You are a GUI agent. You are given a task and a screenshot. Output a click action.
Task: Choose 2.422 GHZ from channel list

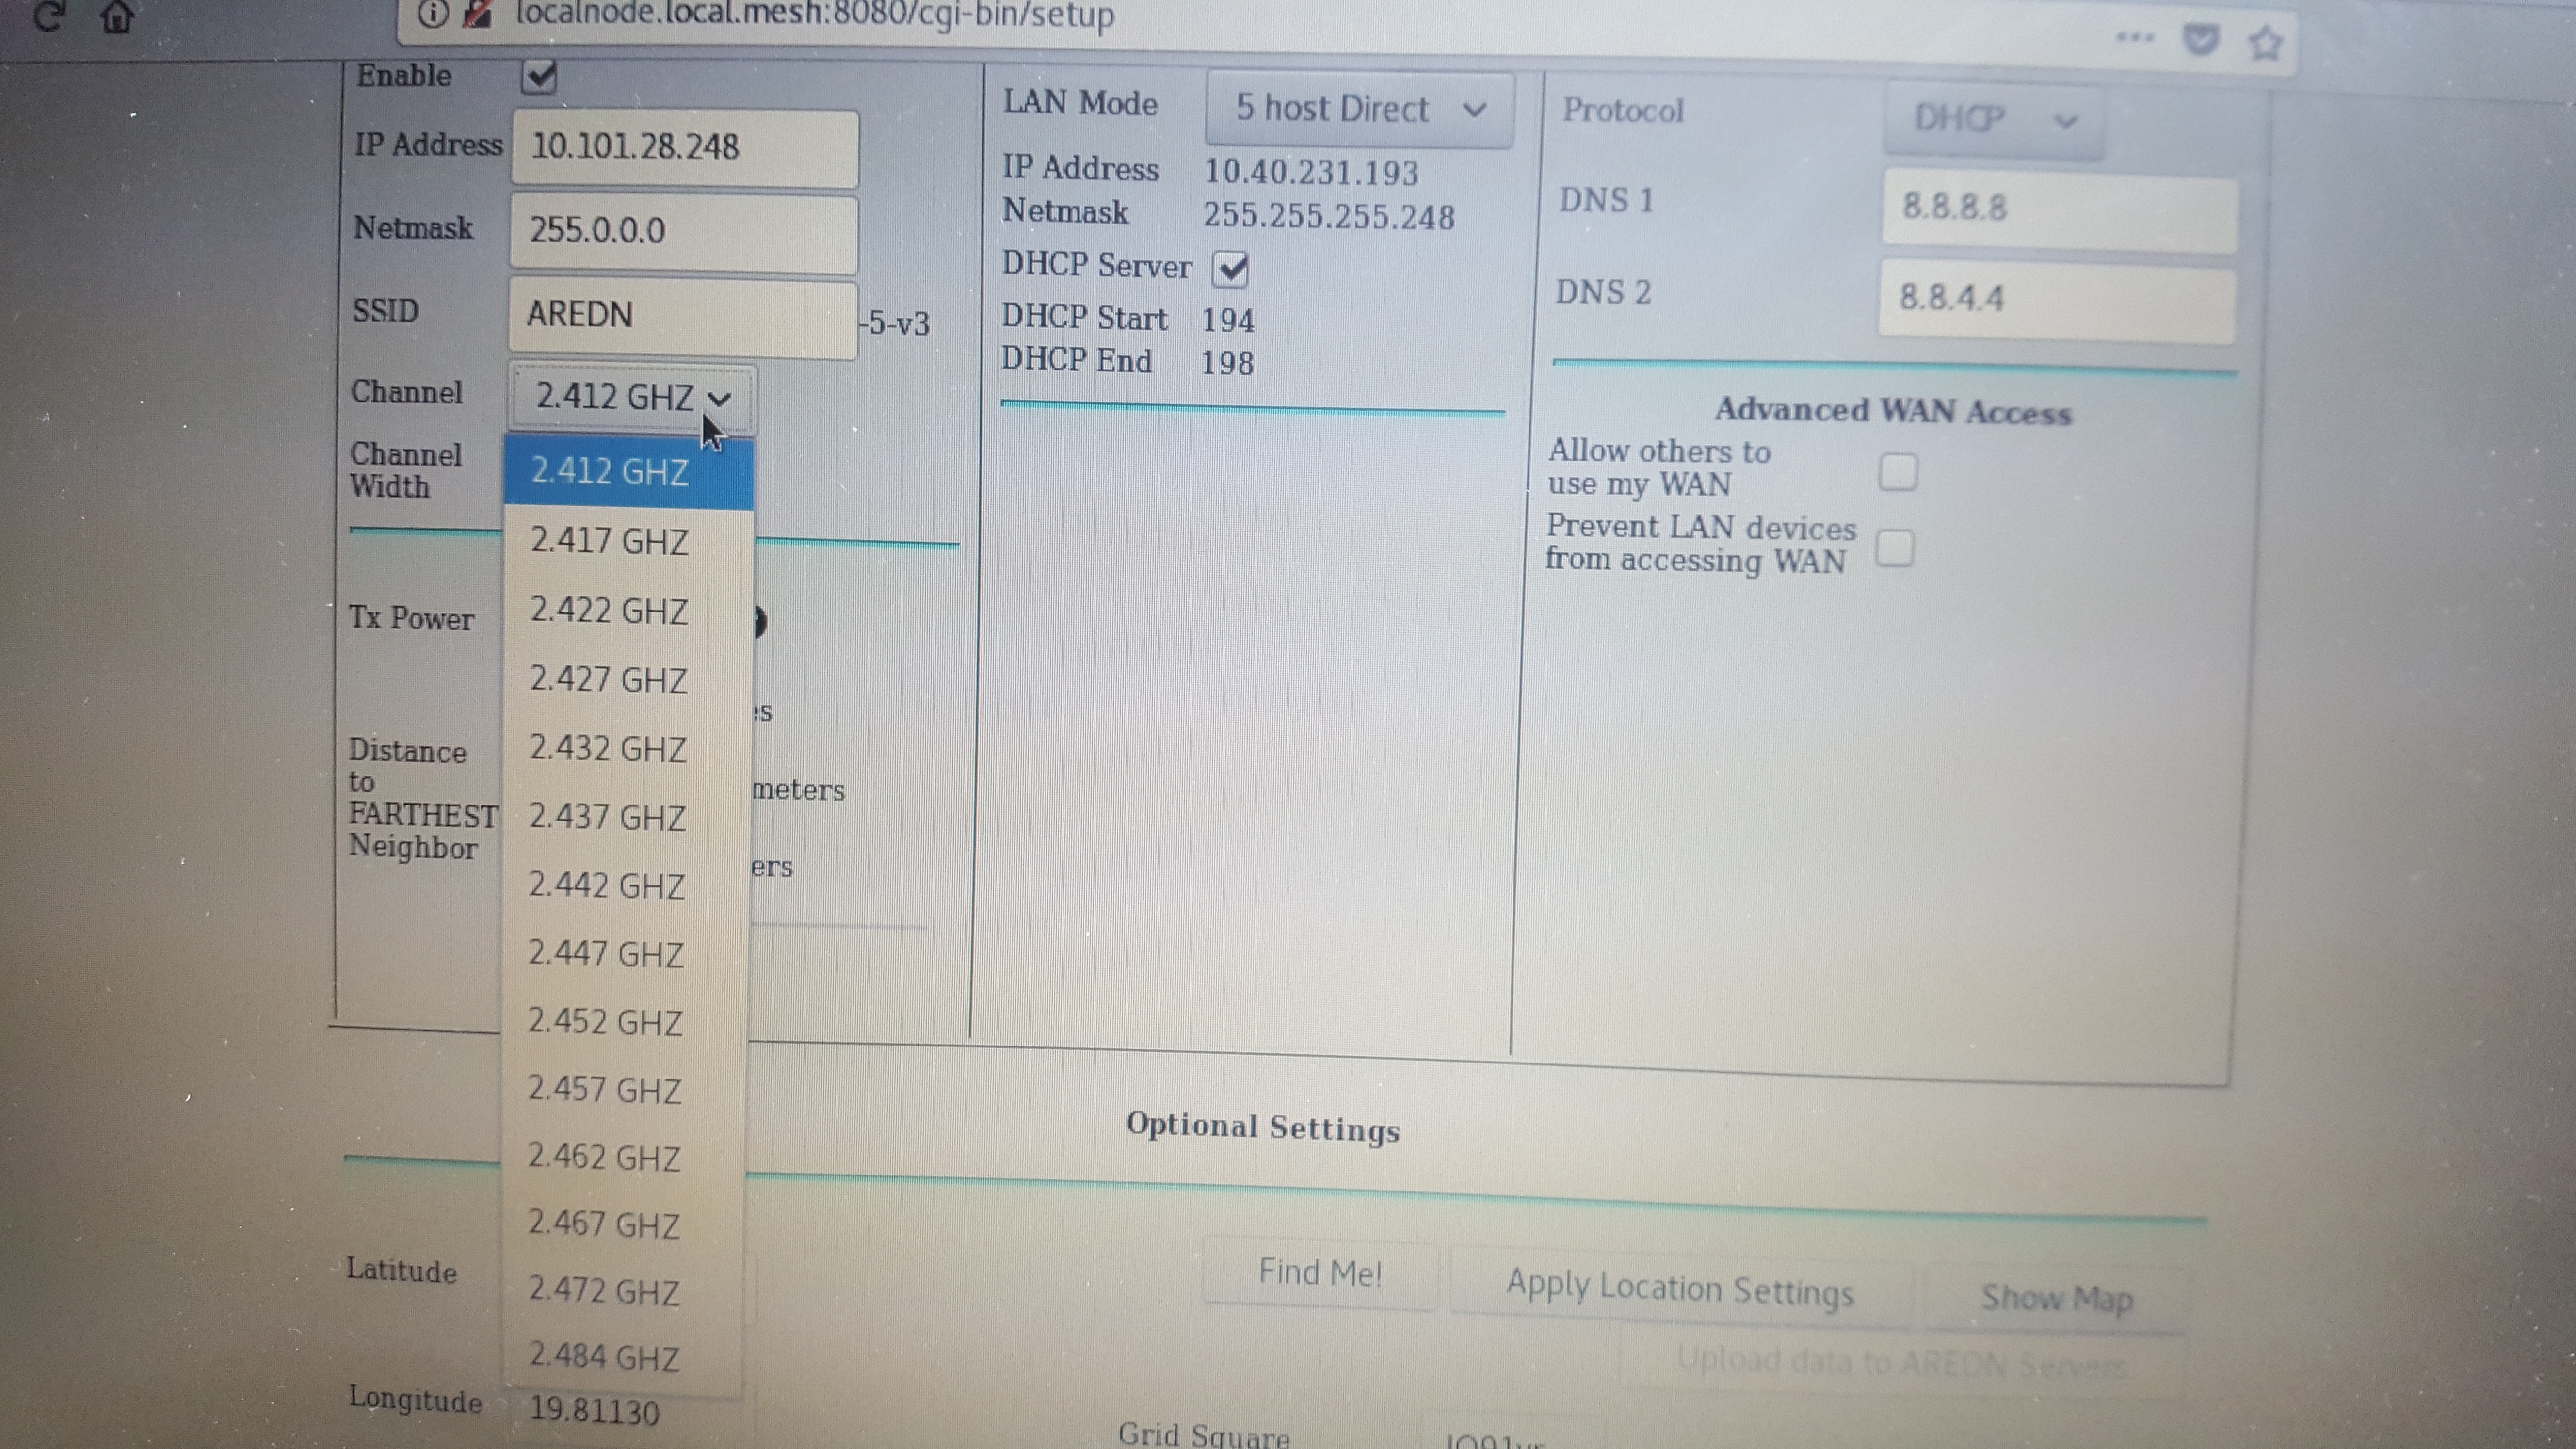627,610
